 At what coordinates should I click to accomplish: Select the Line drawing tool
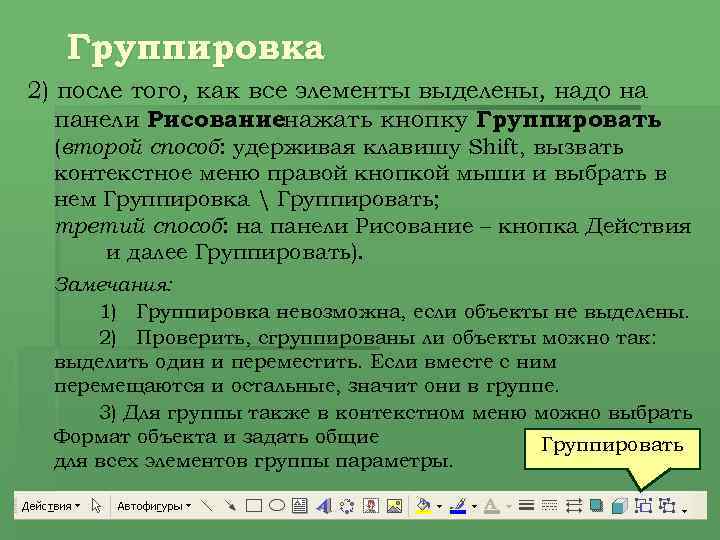coord(207,506)
